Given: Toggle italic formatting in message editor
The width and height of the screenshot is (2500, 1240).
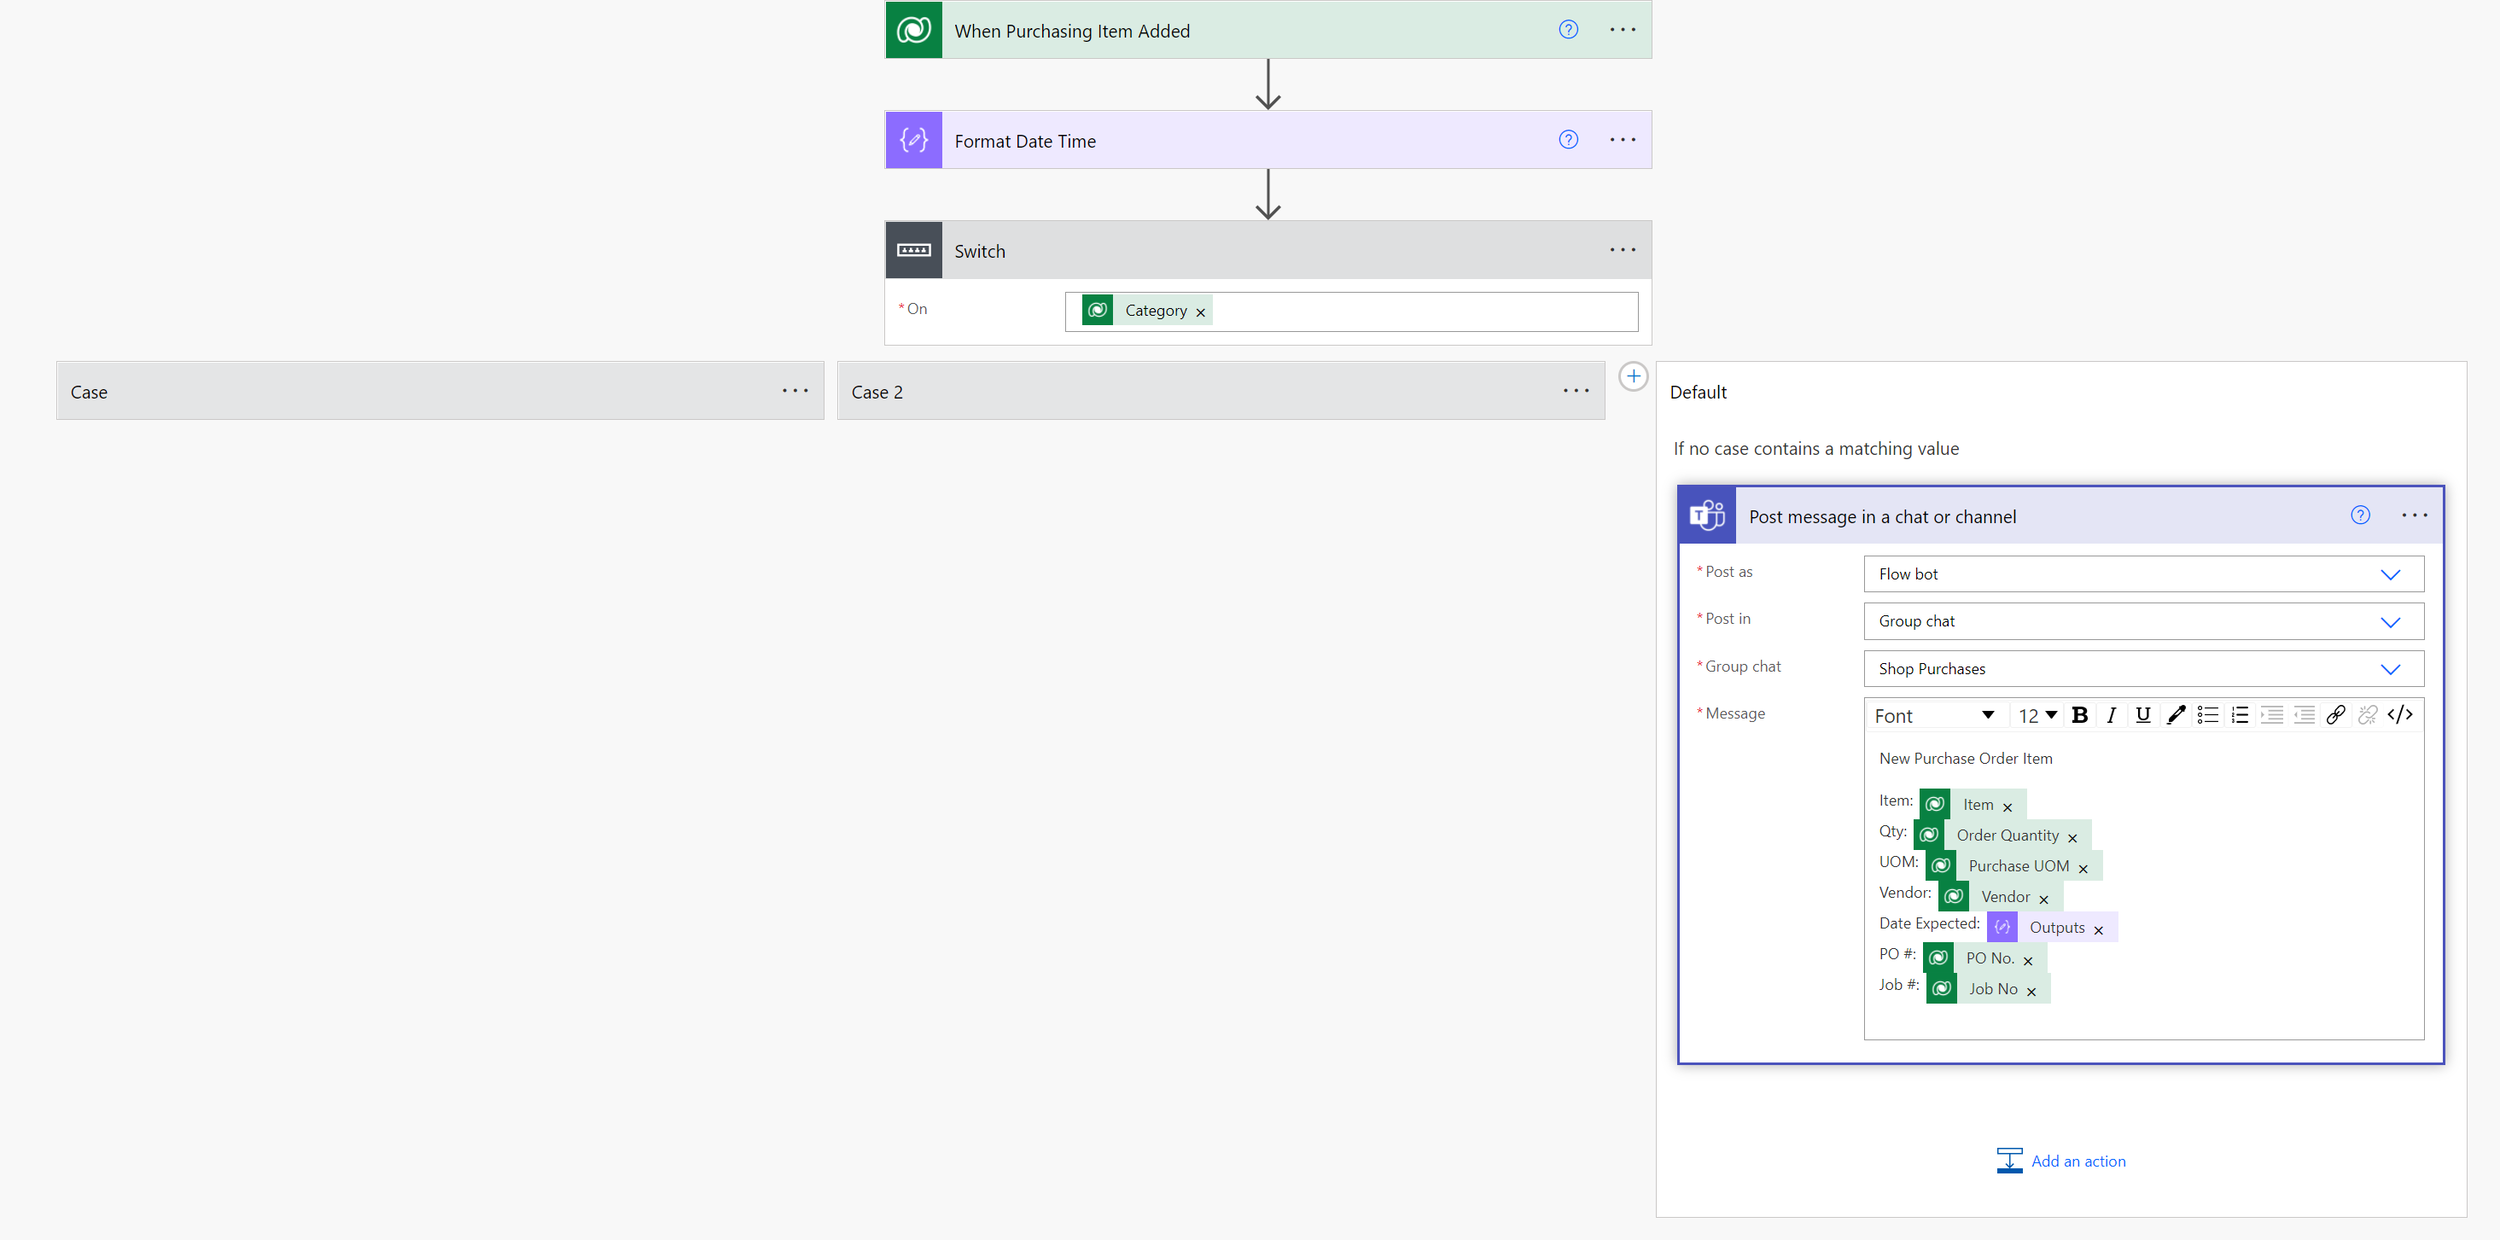Looking at the screenshot, I should [2111, 715].
